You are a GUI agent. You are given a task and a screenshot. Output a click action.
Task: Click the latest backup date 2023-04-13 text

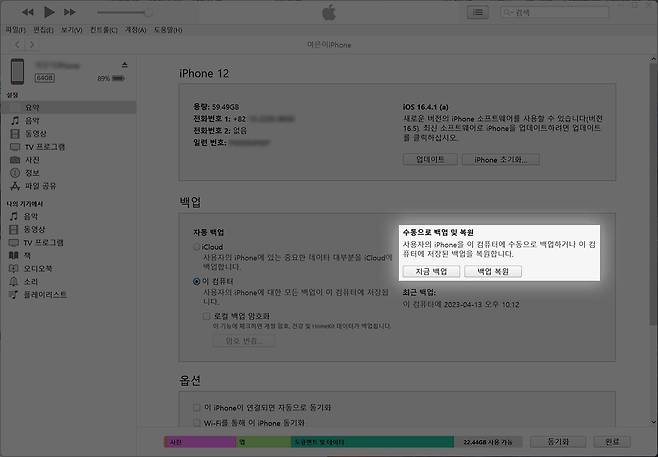(x=461, y=305)
